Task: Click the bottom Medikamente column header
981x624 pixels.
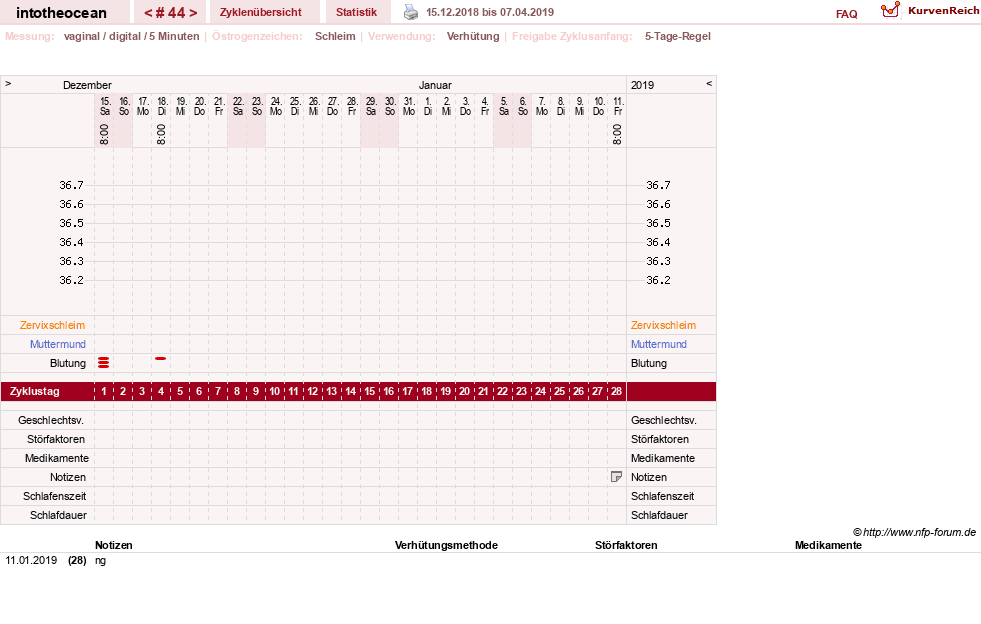Action: 828,545
